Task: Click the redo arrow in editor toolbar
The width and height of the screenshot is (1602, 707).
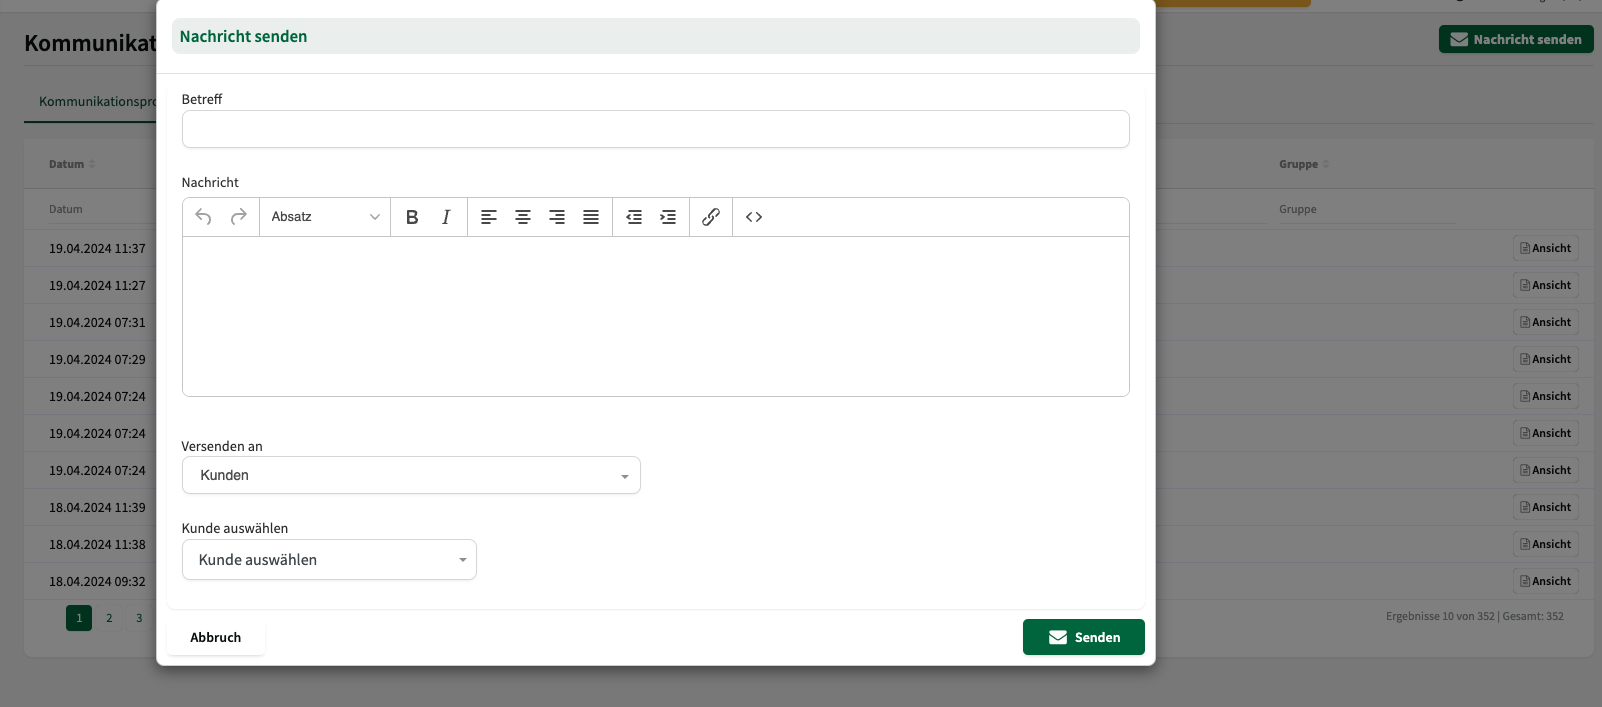Action: [238, 217]
